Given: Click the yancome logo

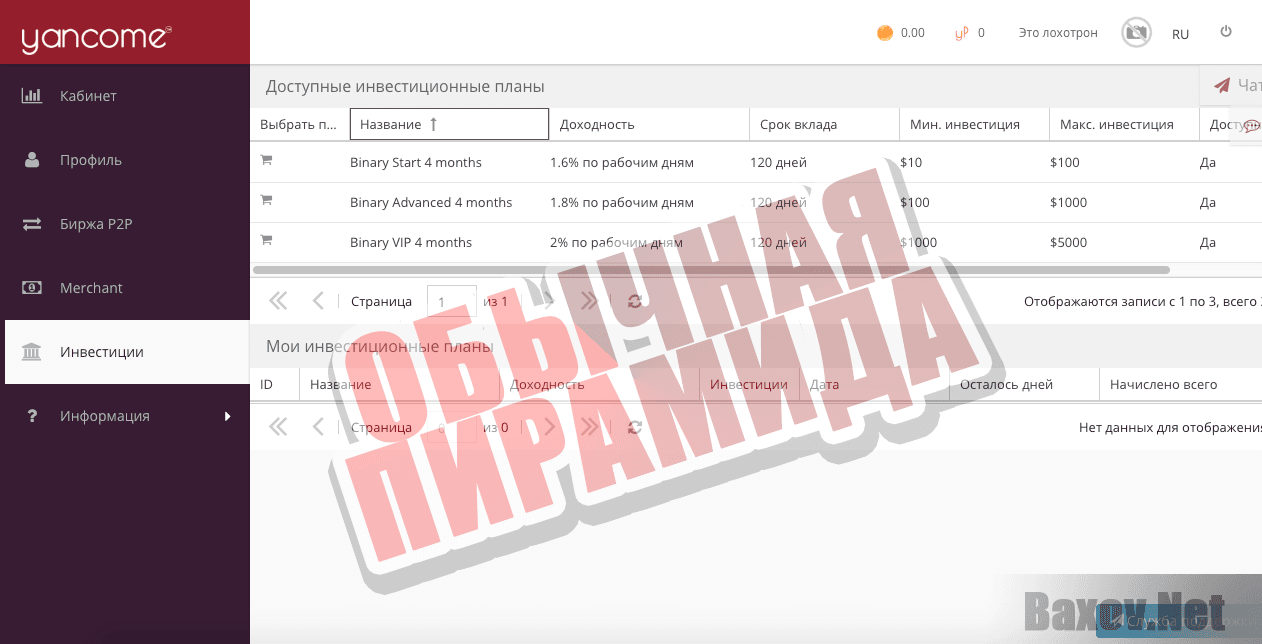Looking at the screenshot, I should click(x=96, y=37).
